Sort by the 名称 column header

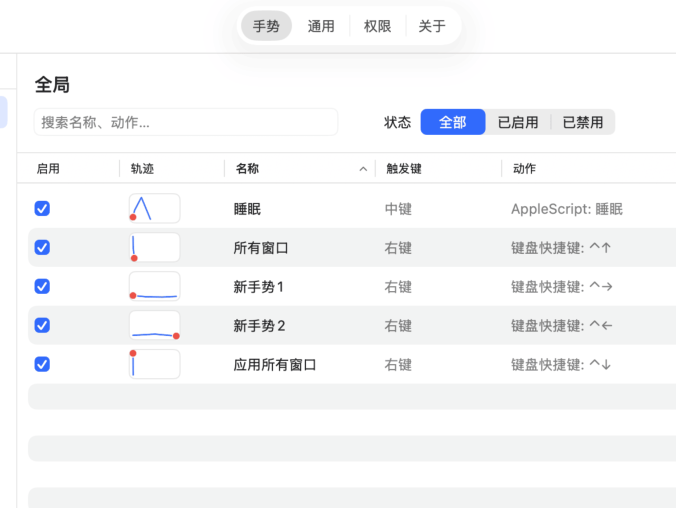tap(247, 169)
